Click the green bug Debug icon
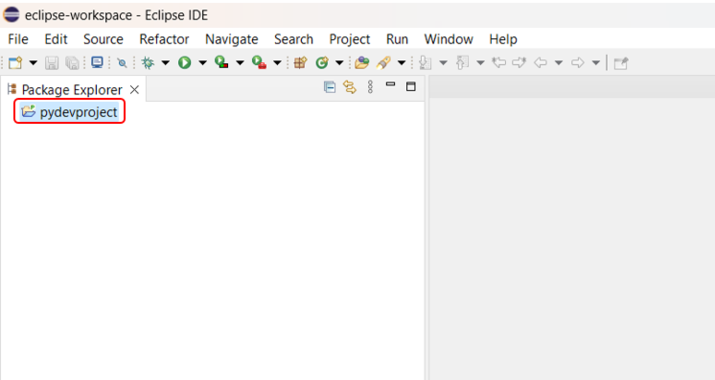Screen dimensions: 715x380 [148, 62]
